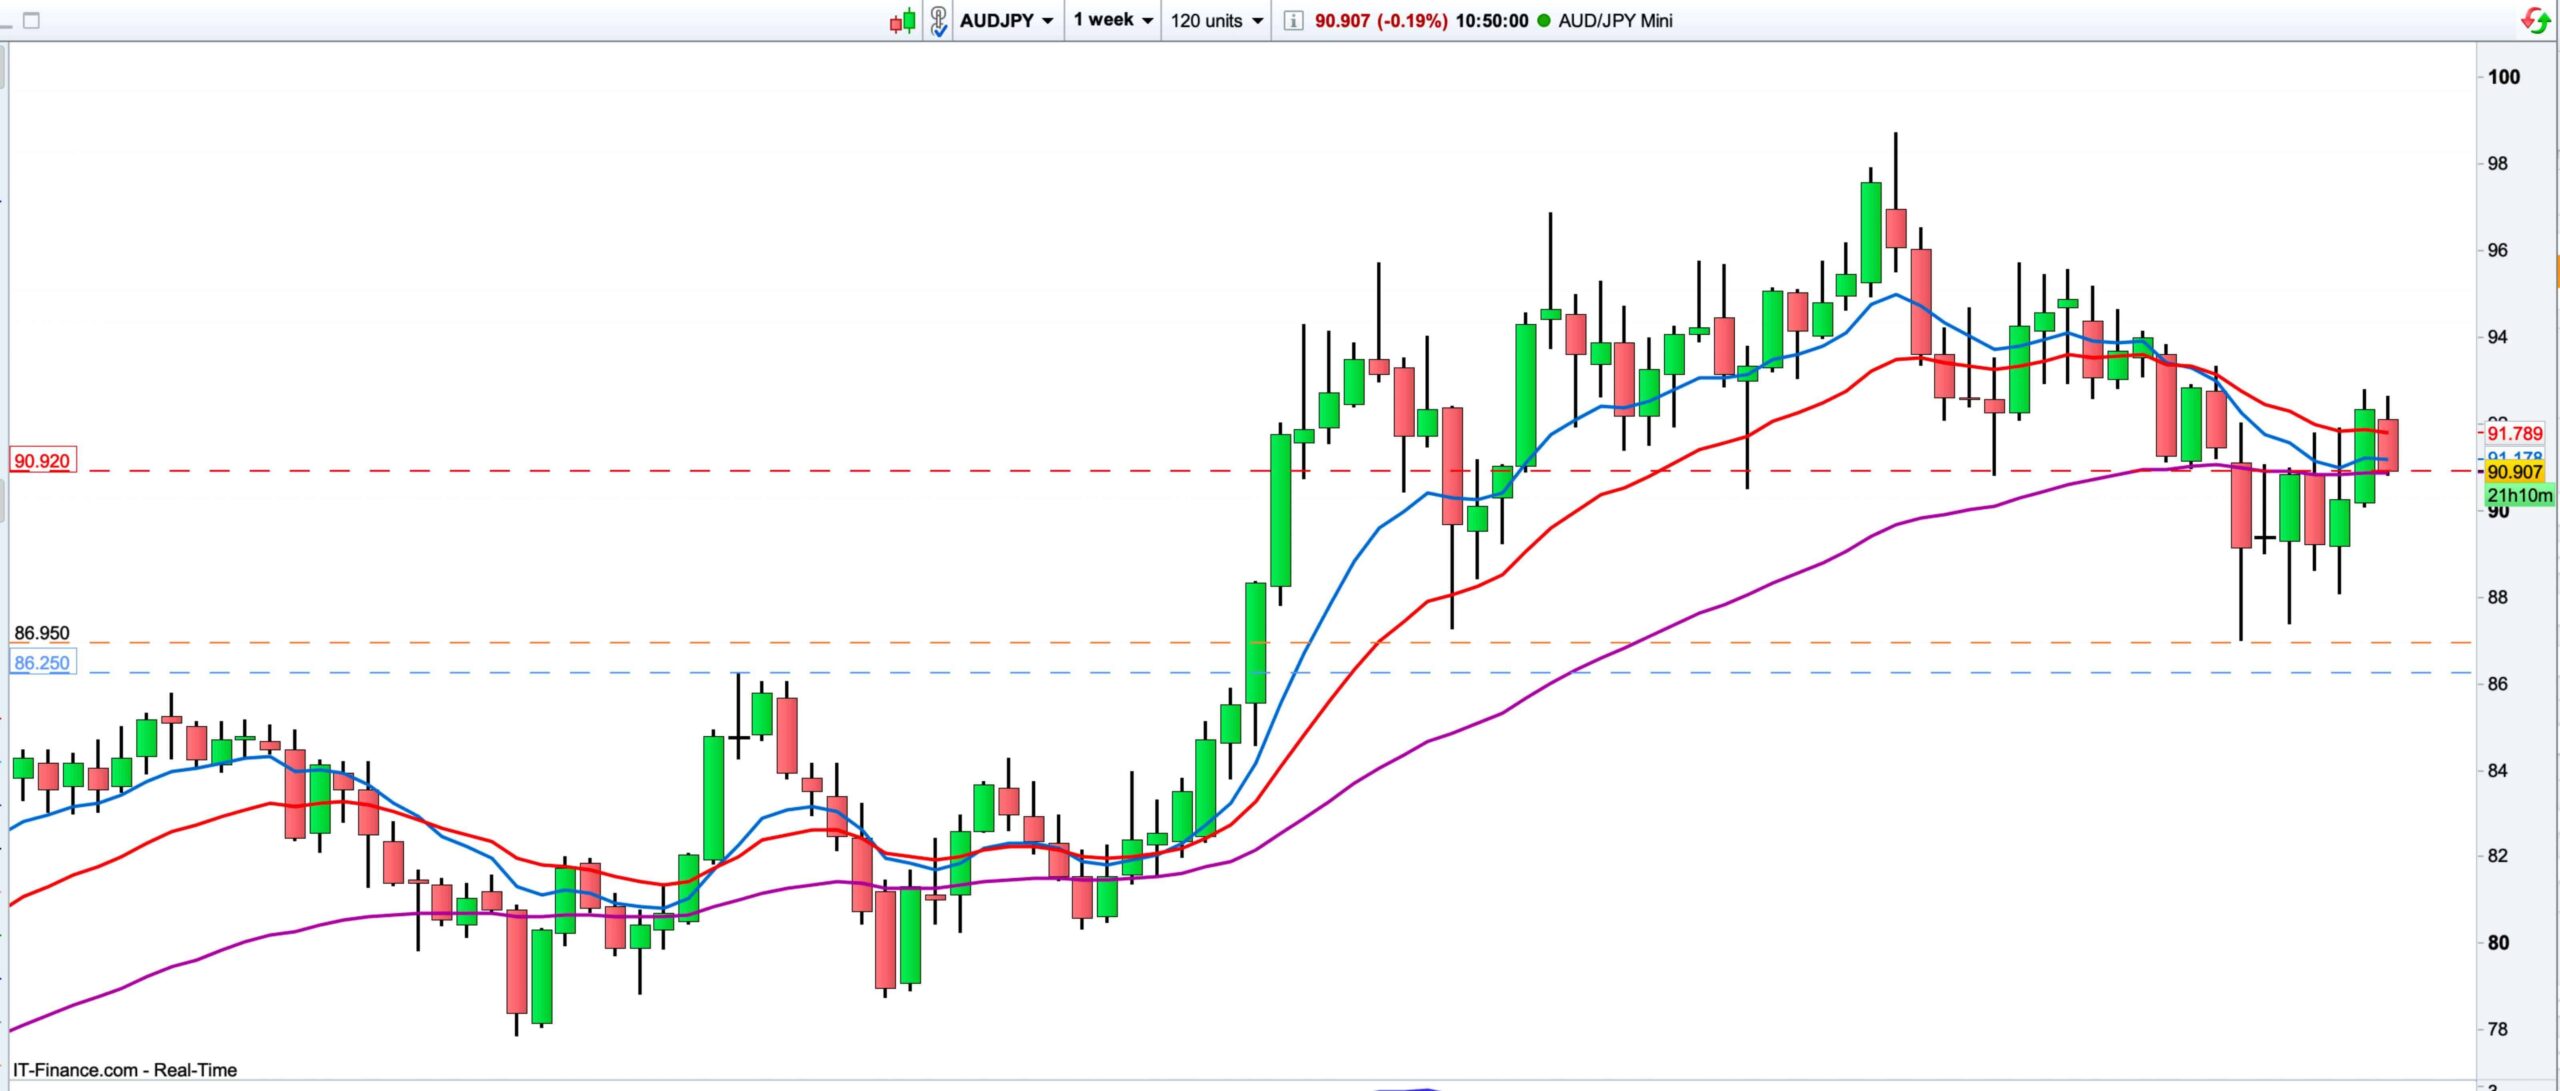
Task: Open the AUDJPY instrument dropdown
Action: point(1006,21)
